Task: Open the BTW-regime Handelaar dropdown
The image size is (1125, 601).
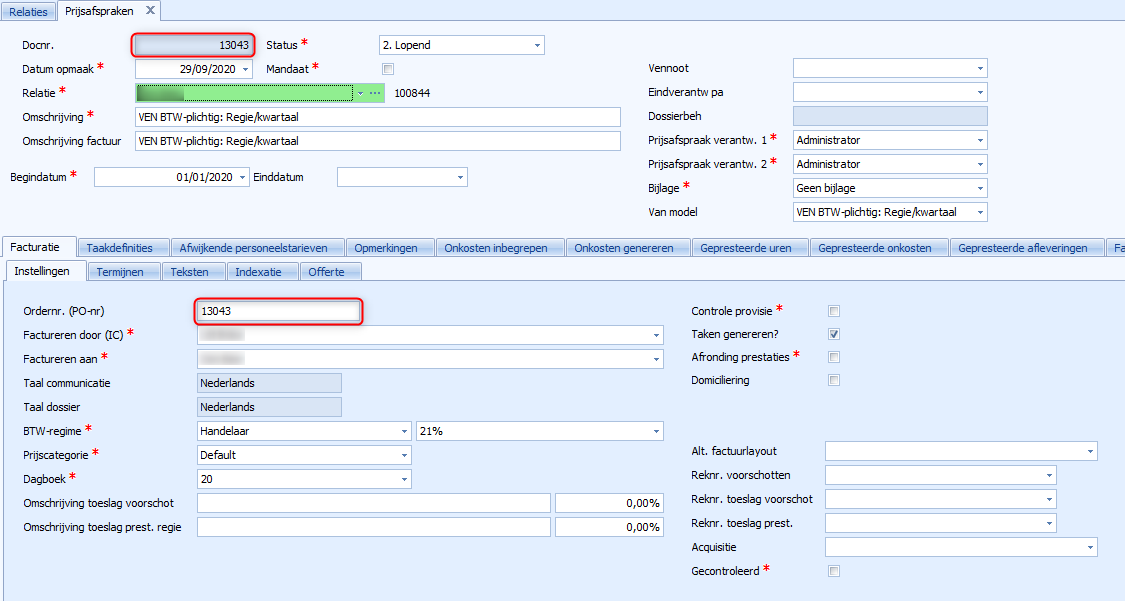Action: pyautogui.click(x=404, y=431)
